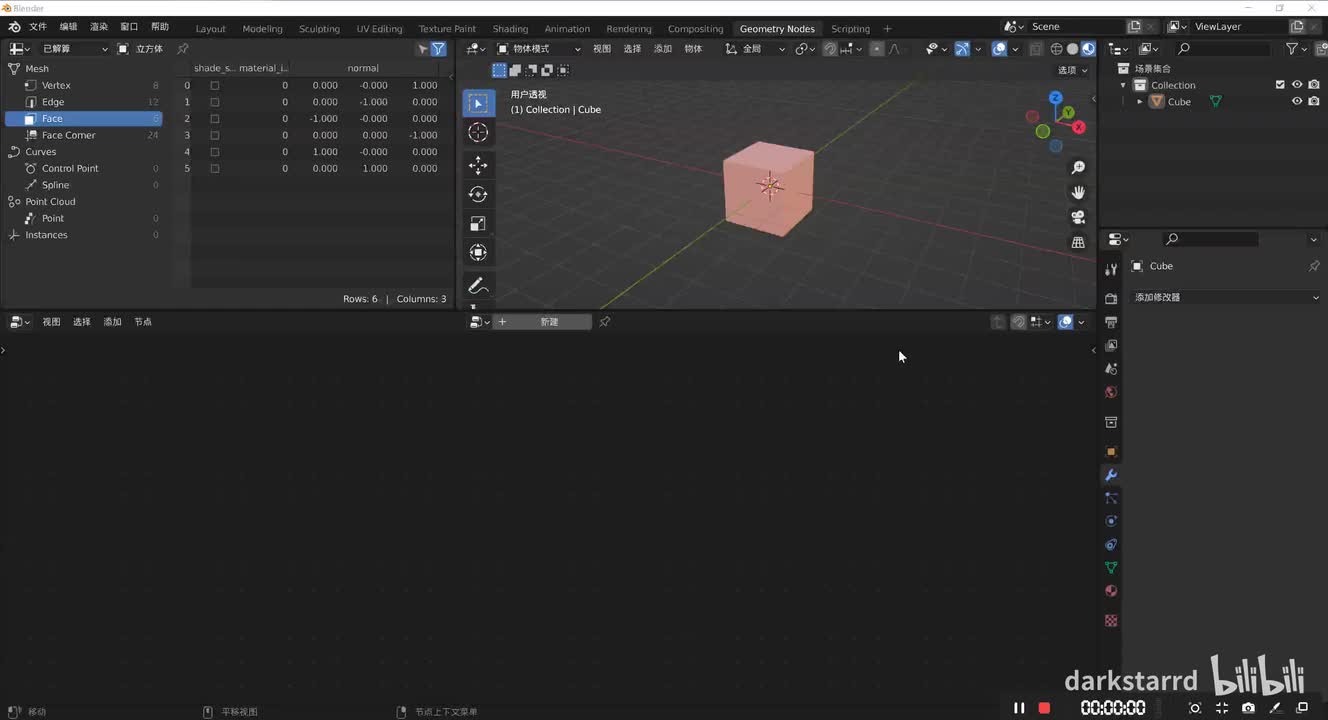Screen dimensions: 1328x720
Task: Pin the node group in node editor
Action: (x=604, y=322)
